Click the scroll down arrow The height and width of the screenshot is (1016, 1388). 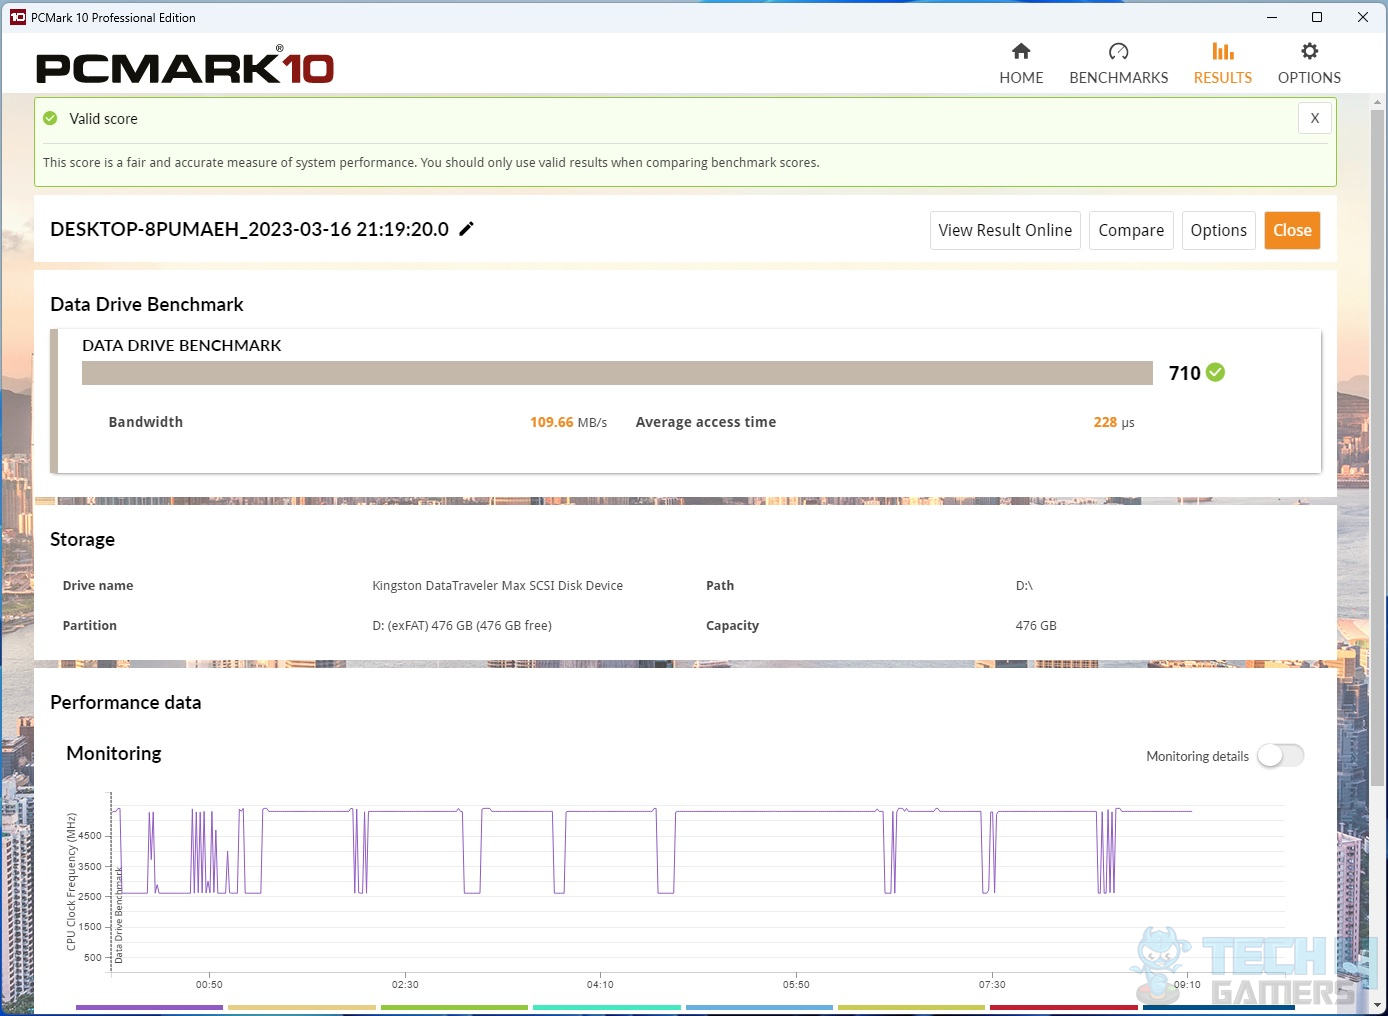[1378, 1005]
